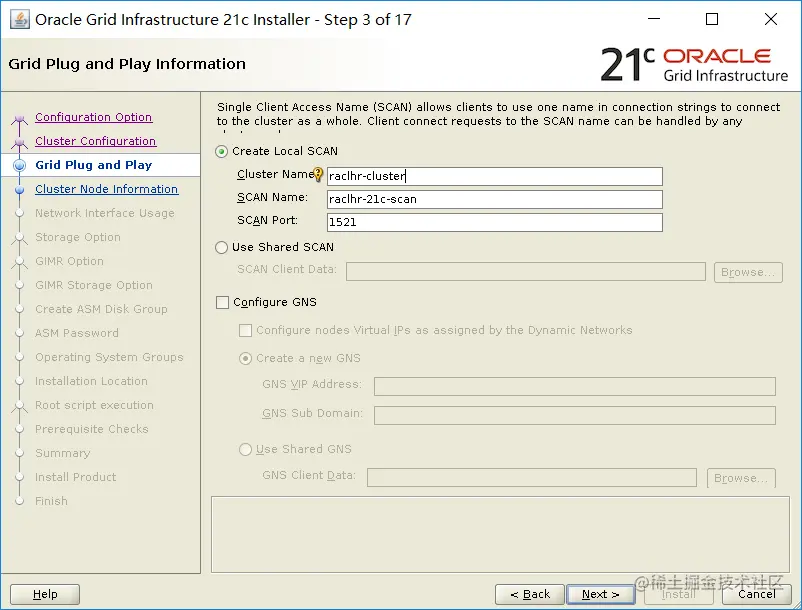The image size is (802, 610).
Task: Click Prerequisite Checks step
Action: pyautogui.click(x=92, y=430)
